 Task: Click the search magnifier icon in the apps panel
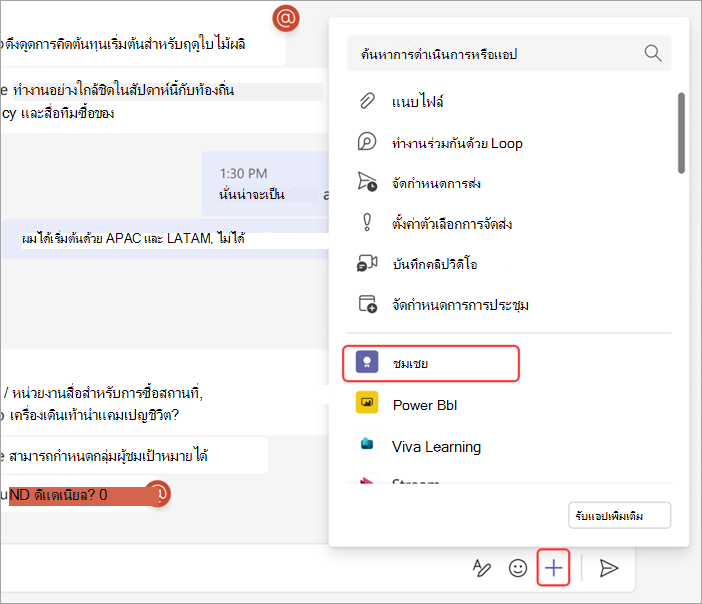[653, 53]
